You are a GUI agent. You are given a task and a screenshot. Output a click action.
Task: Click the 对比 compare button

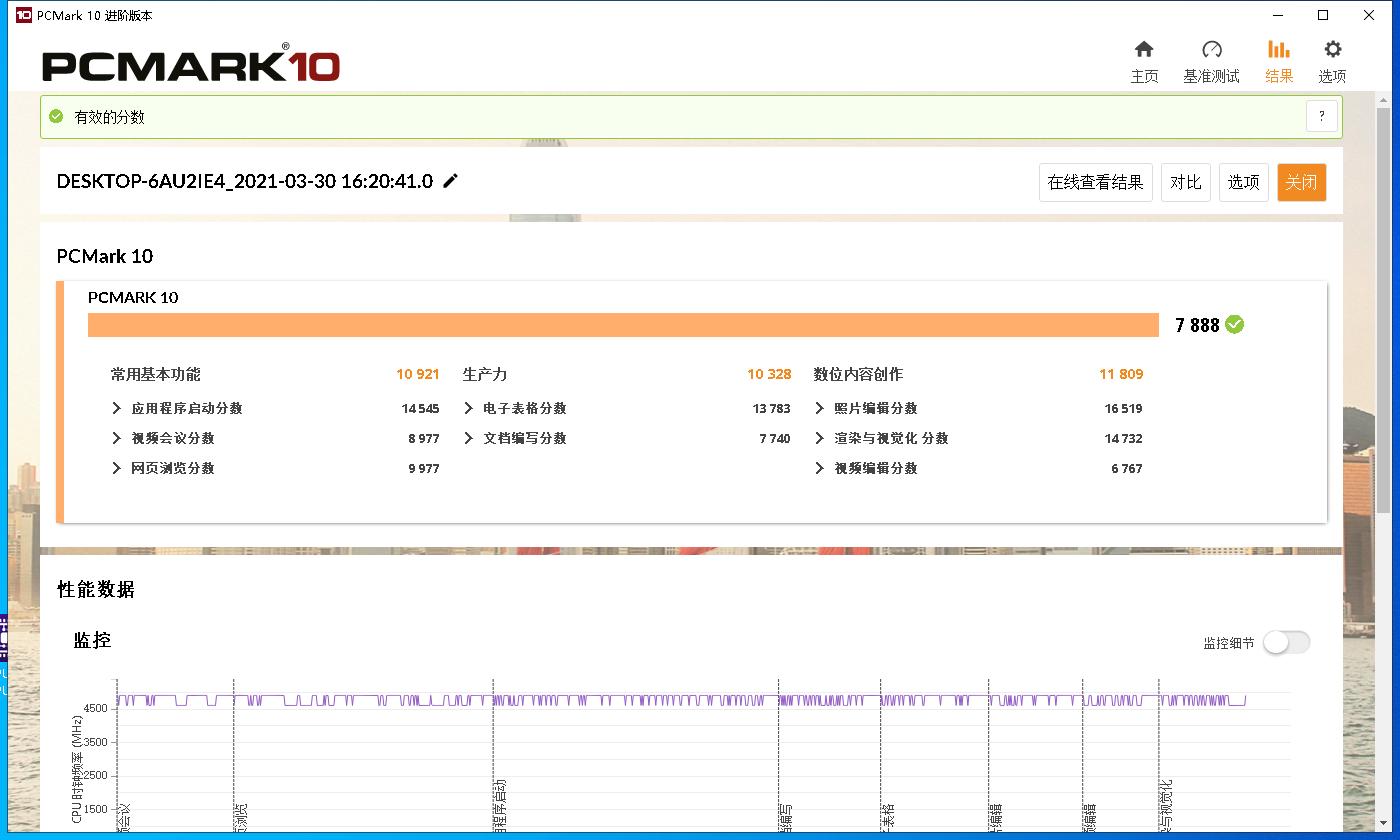pyautogui.click(x=1185, y=182)
